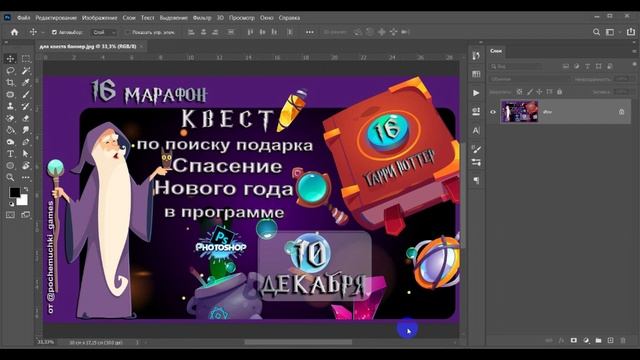Click the Home icon in options bar

tap(15, 32)
